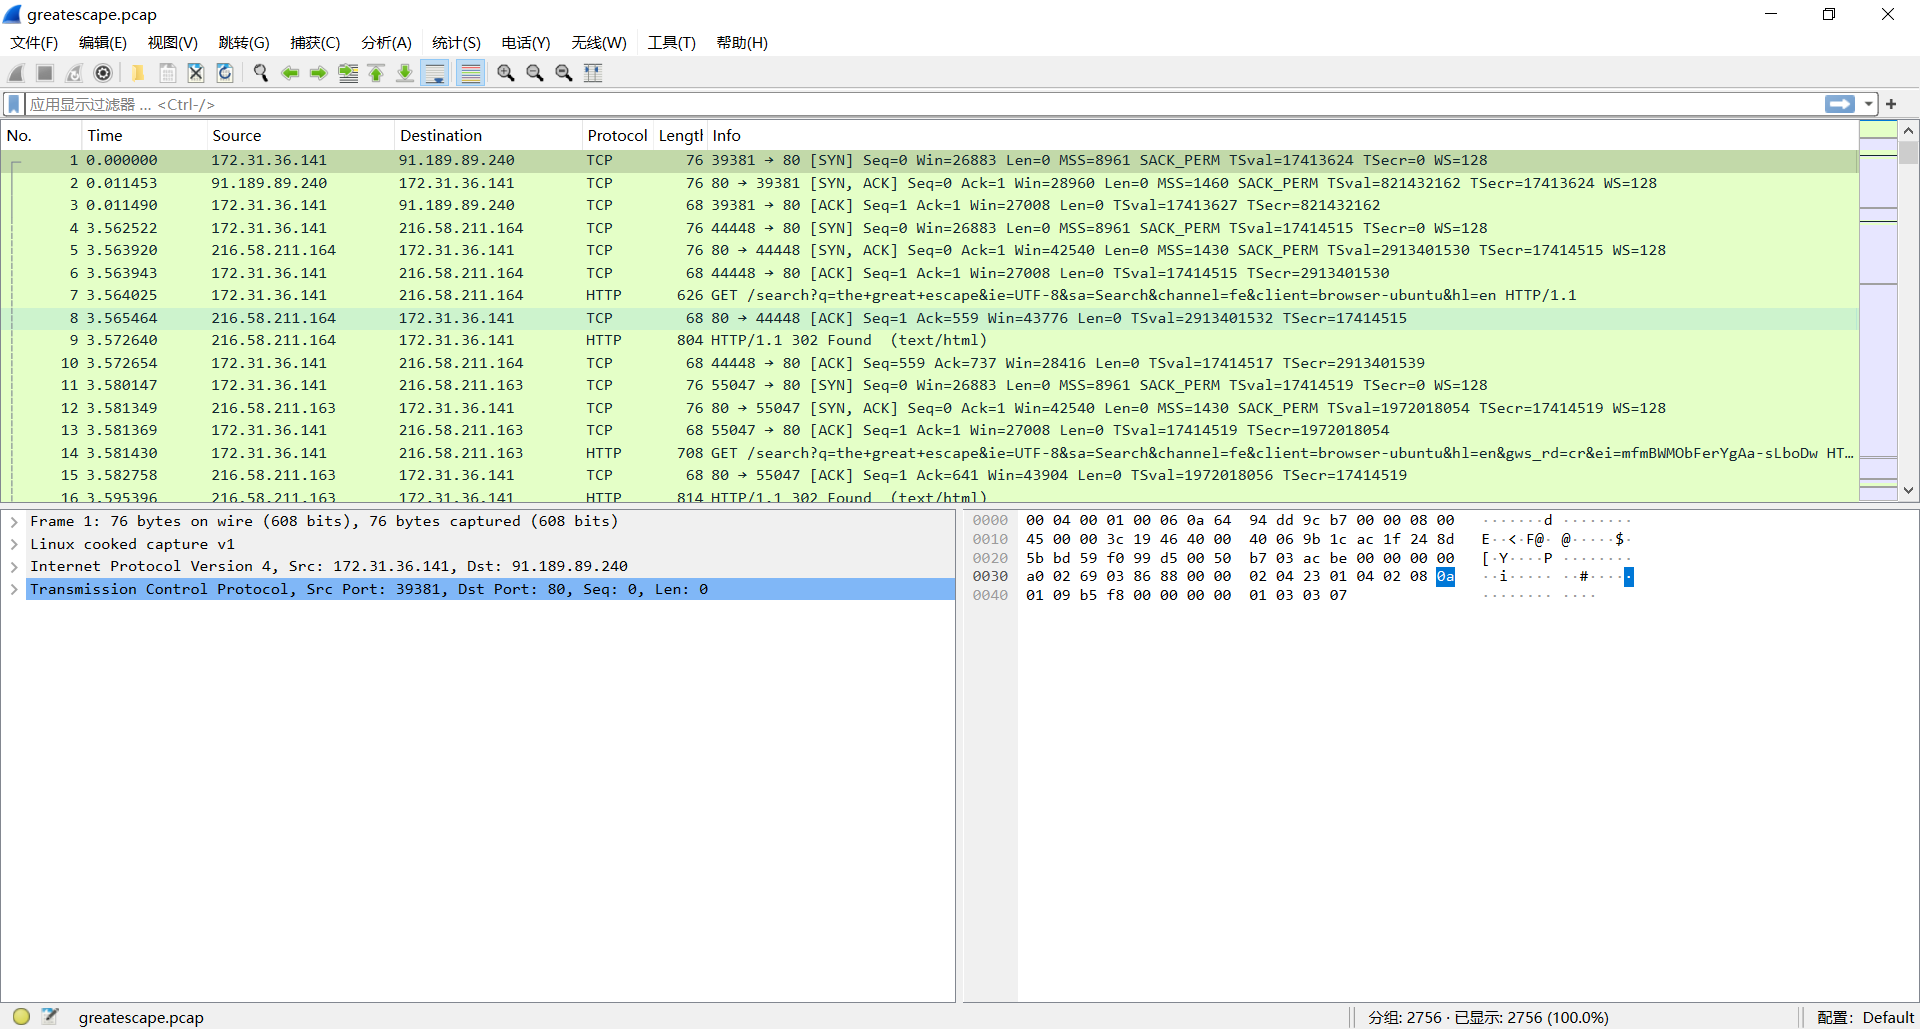Viewport: 1920px width, 1029px height.
Task: Start a new packet capture
Action: (x=16, y=73)
